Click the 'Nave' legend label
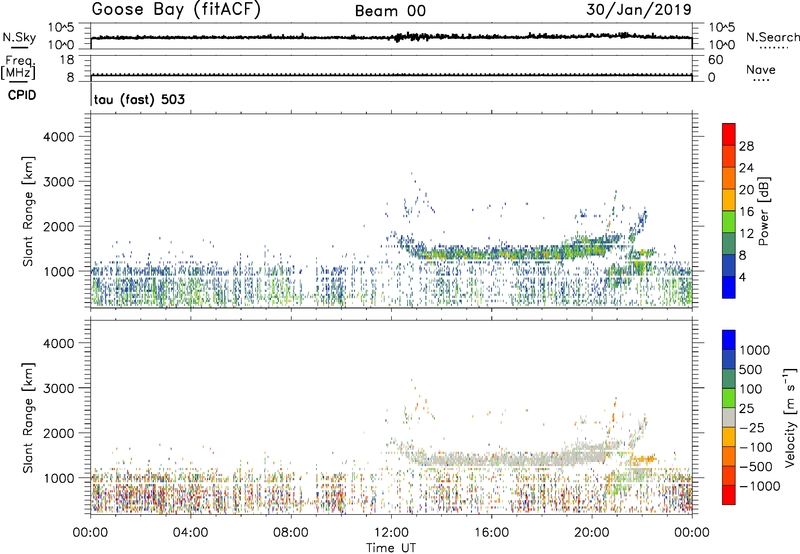 tap(761, 70)
